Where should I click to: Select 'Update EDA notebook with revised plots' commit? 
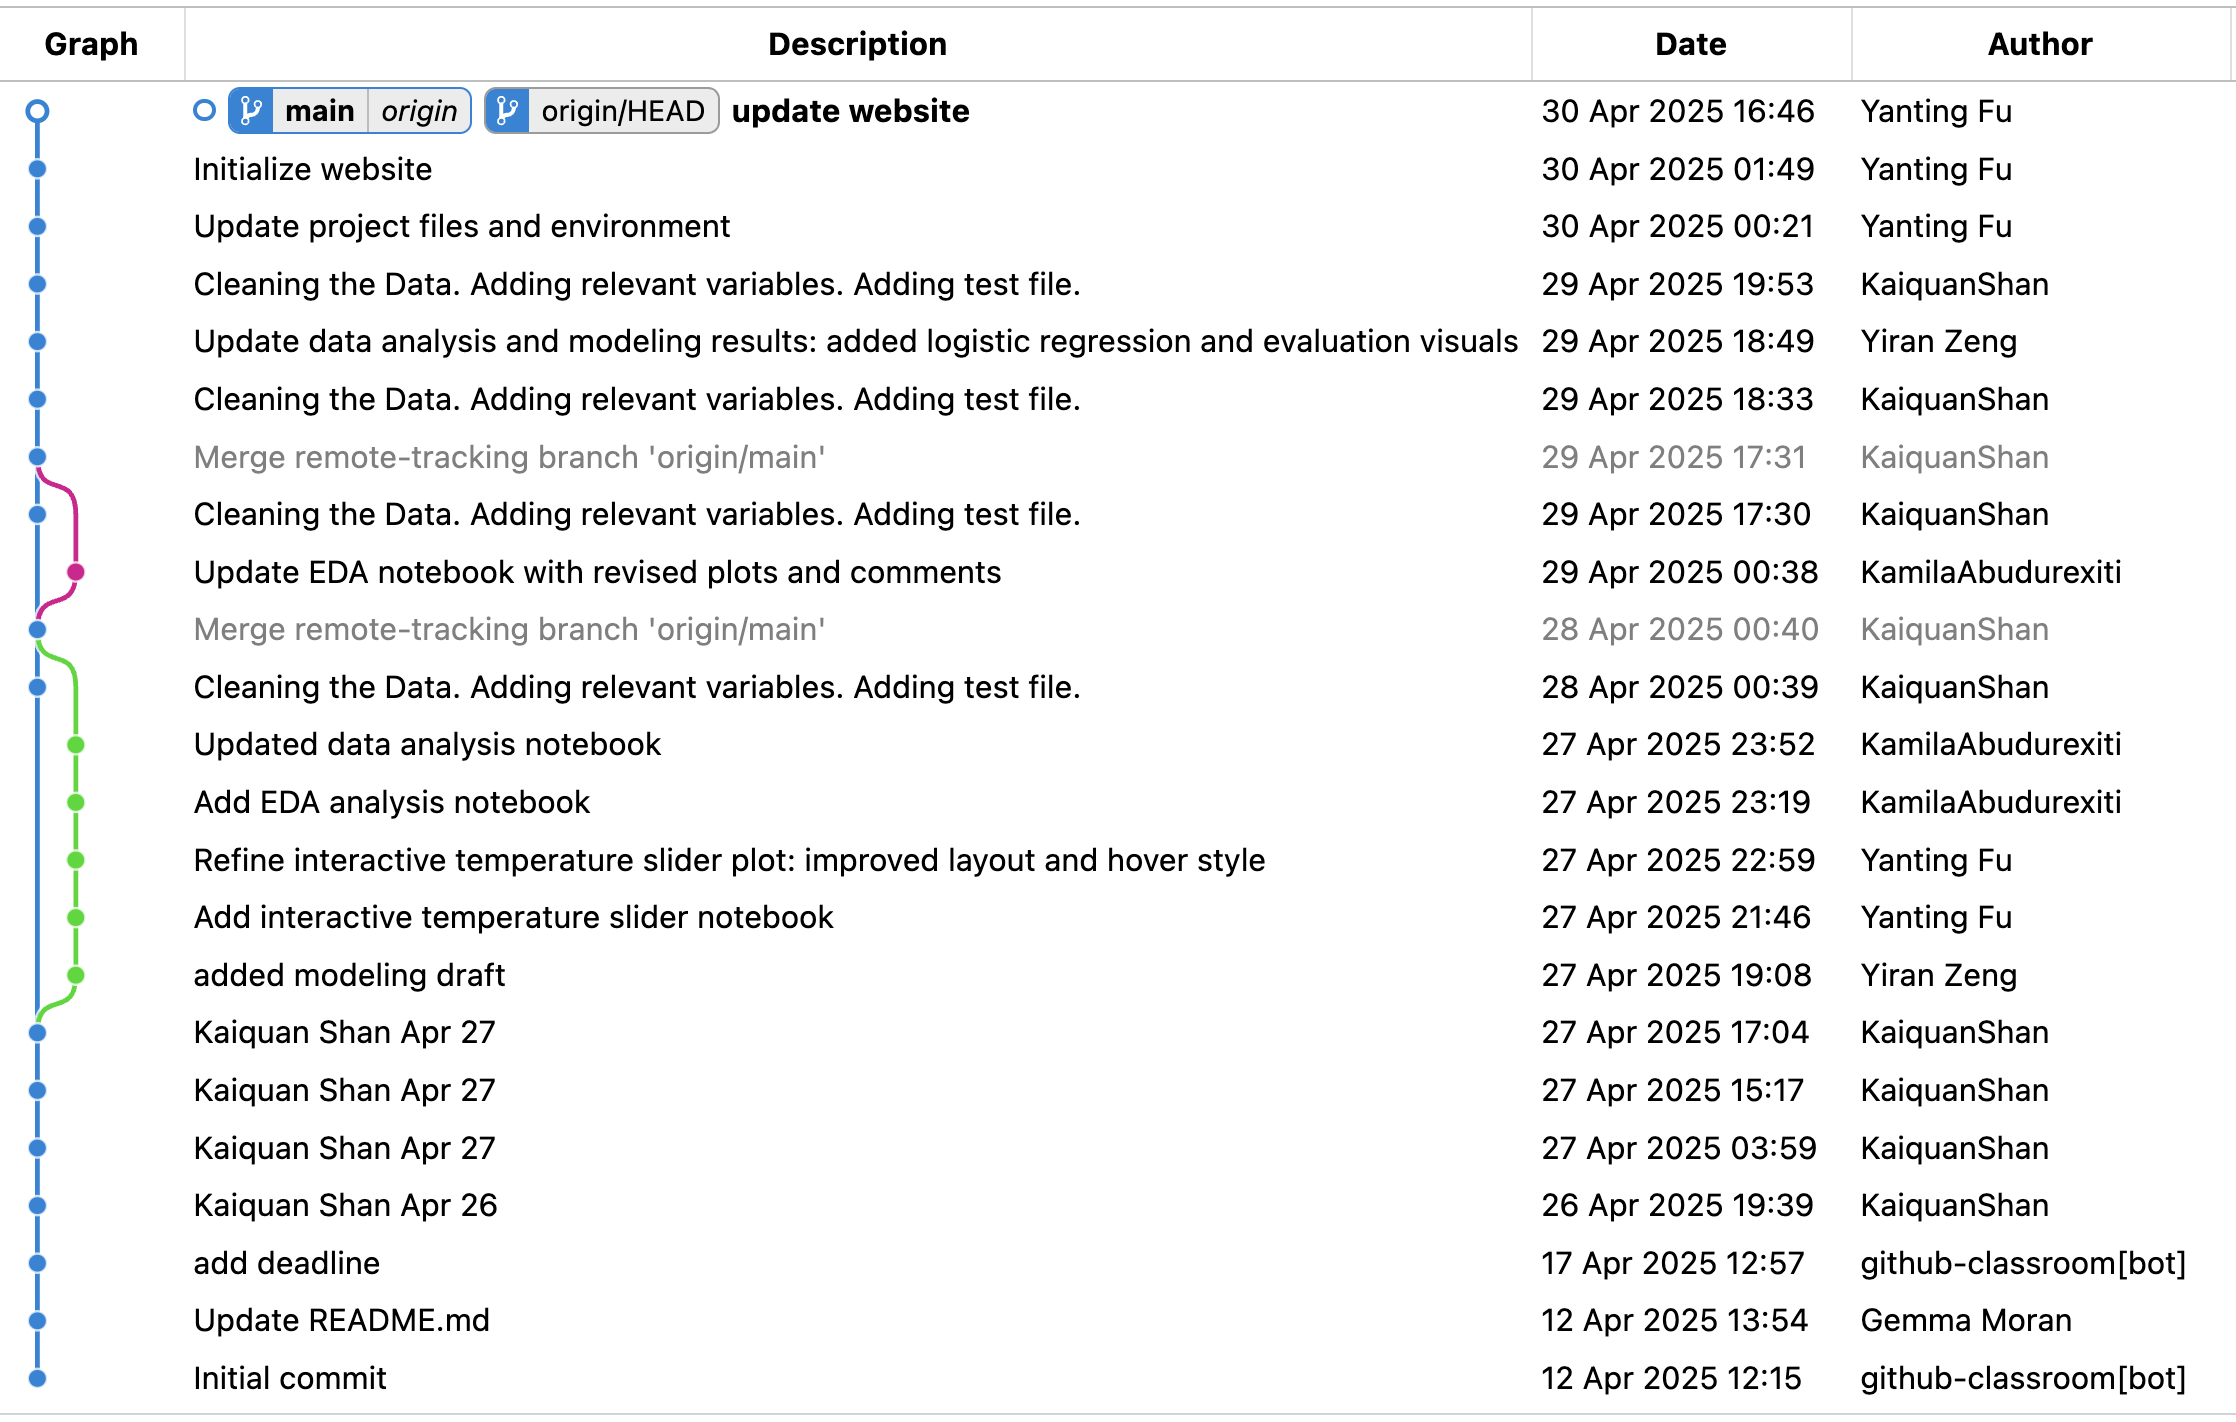pos(597,572)
